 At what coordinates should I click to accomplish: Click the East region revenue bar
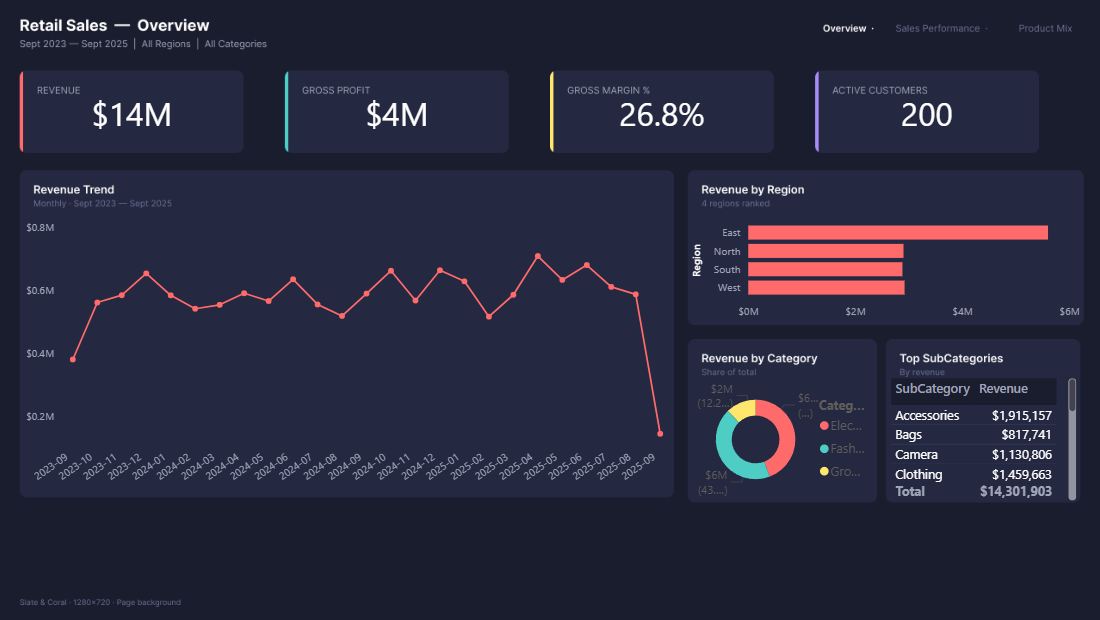point(898,233)
